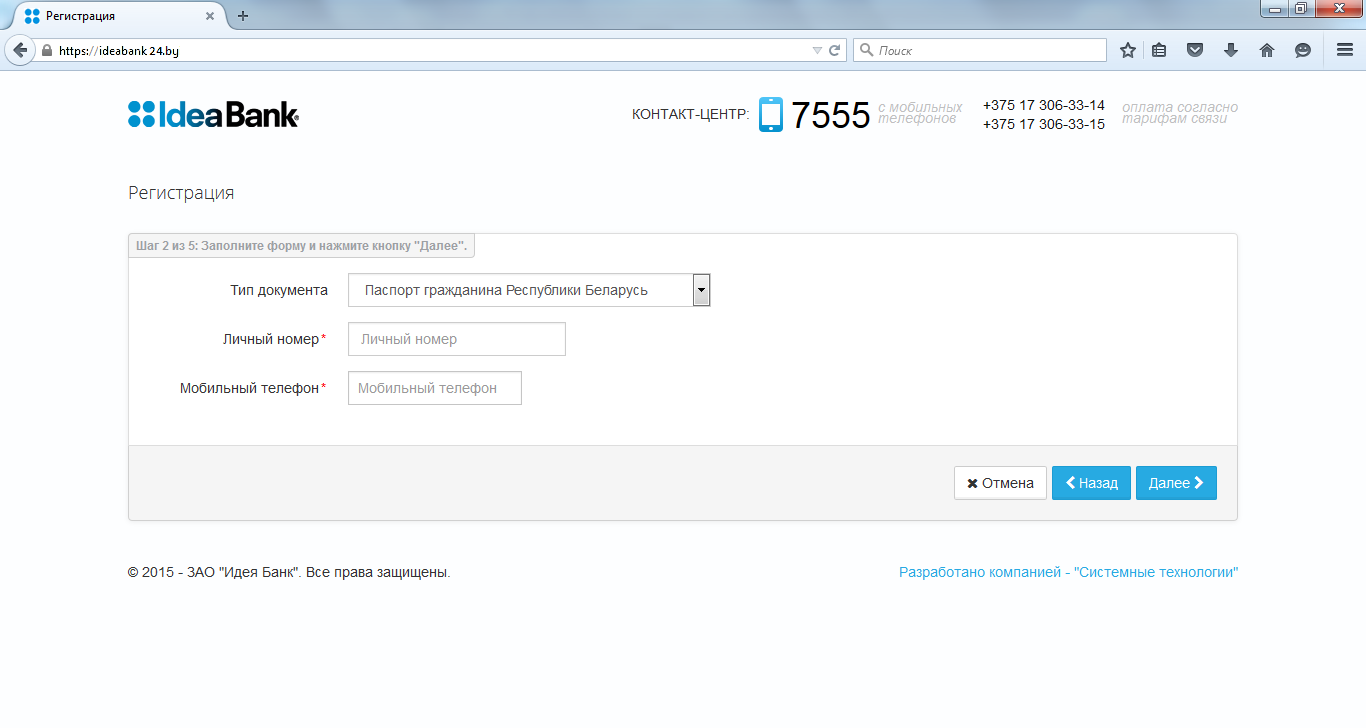Open the Системные технологии developer link
Image resolution: width=1366 pixels, height=728 pixels.
tap(1068, 573)
